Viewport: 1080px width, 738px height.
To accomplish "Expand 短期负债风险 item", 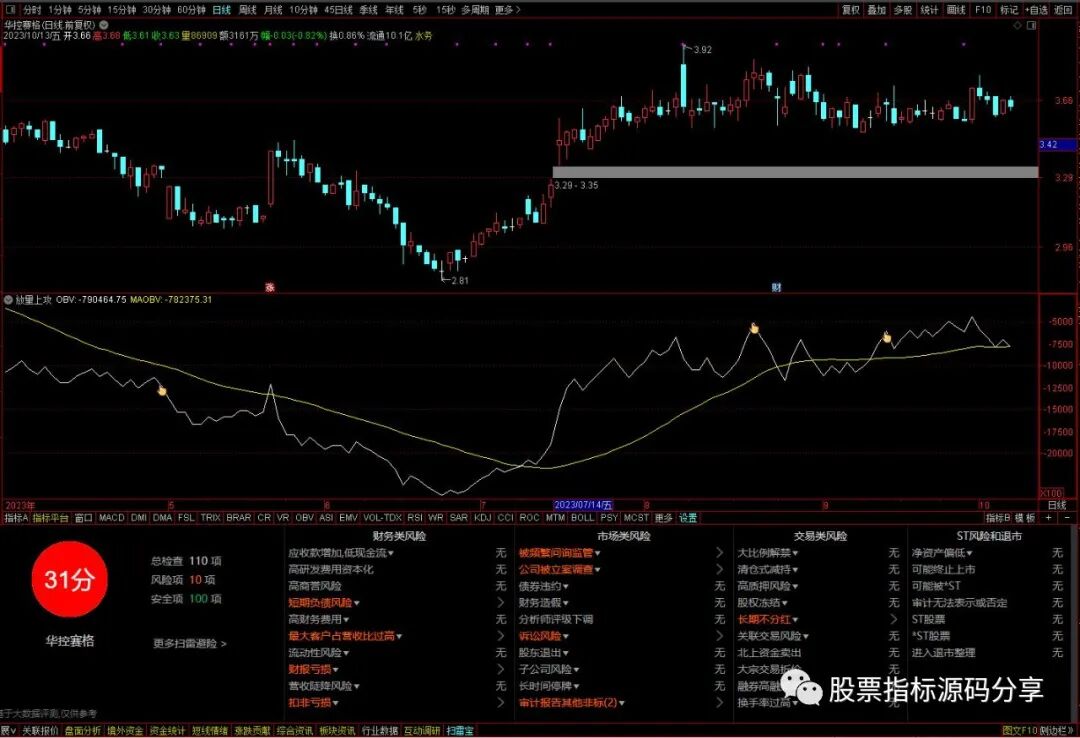I will pos(324,603).
